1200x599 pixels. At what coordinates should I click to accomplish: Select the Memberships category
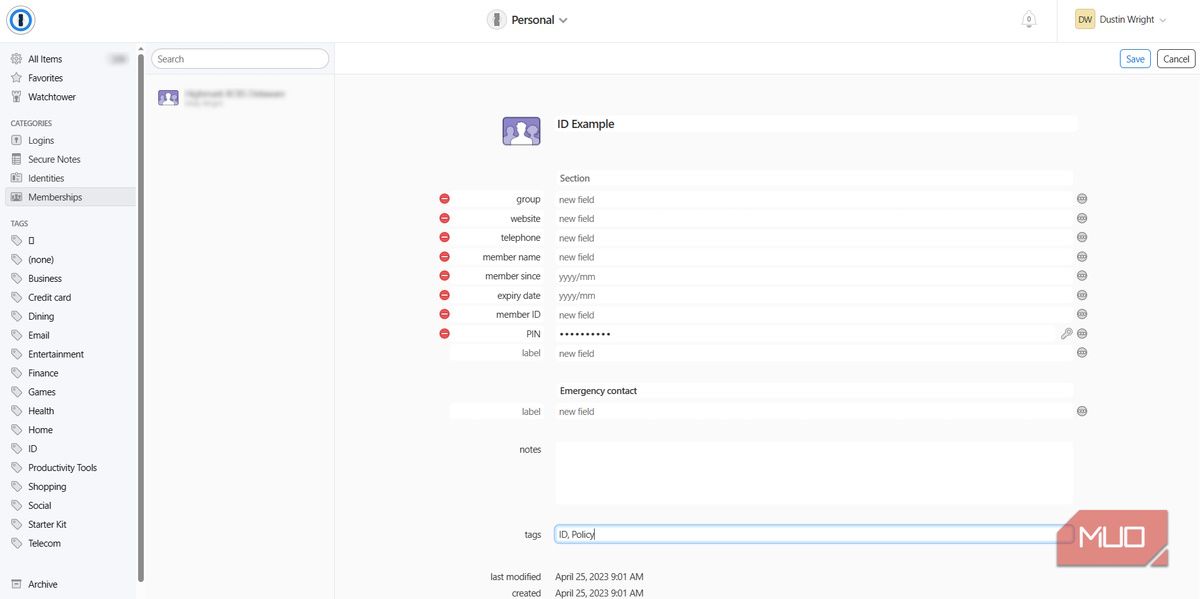point(55,196)
